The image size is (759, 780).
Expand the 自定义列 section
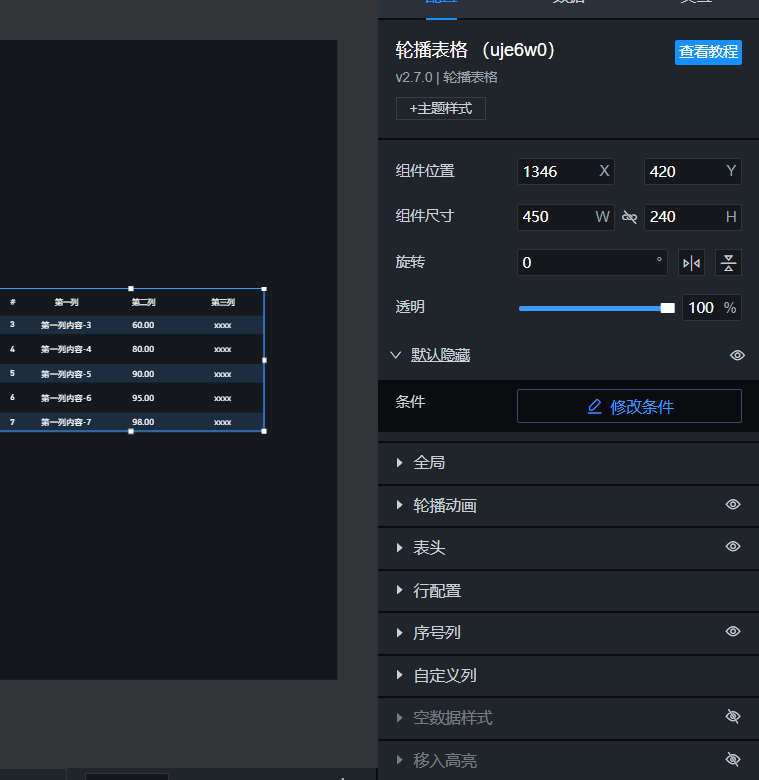point(399,675)
